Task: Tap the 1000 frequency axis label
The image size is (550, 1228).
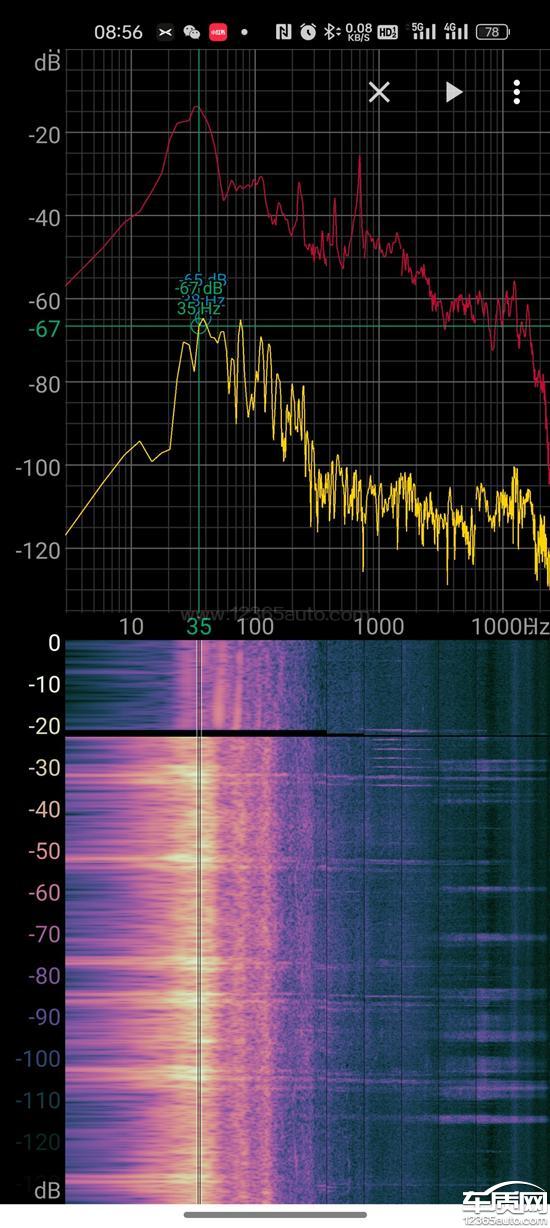Action: click(379, 627)
